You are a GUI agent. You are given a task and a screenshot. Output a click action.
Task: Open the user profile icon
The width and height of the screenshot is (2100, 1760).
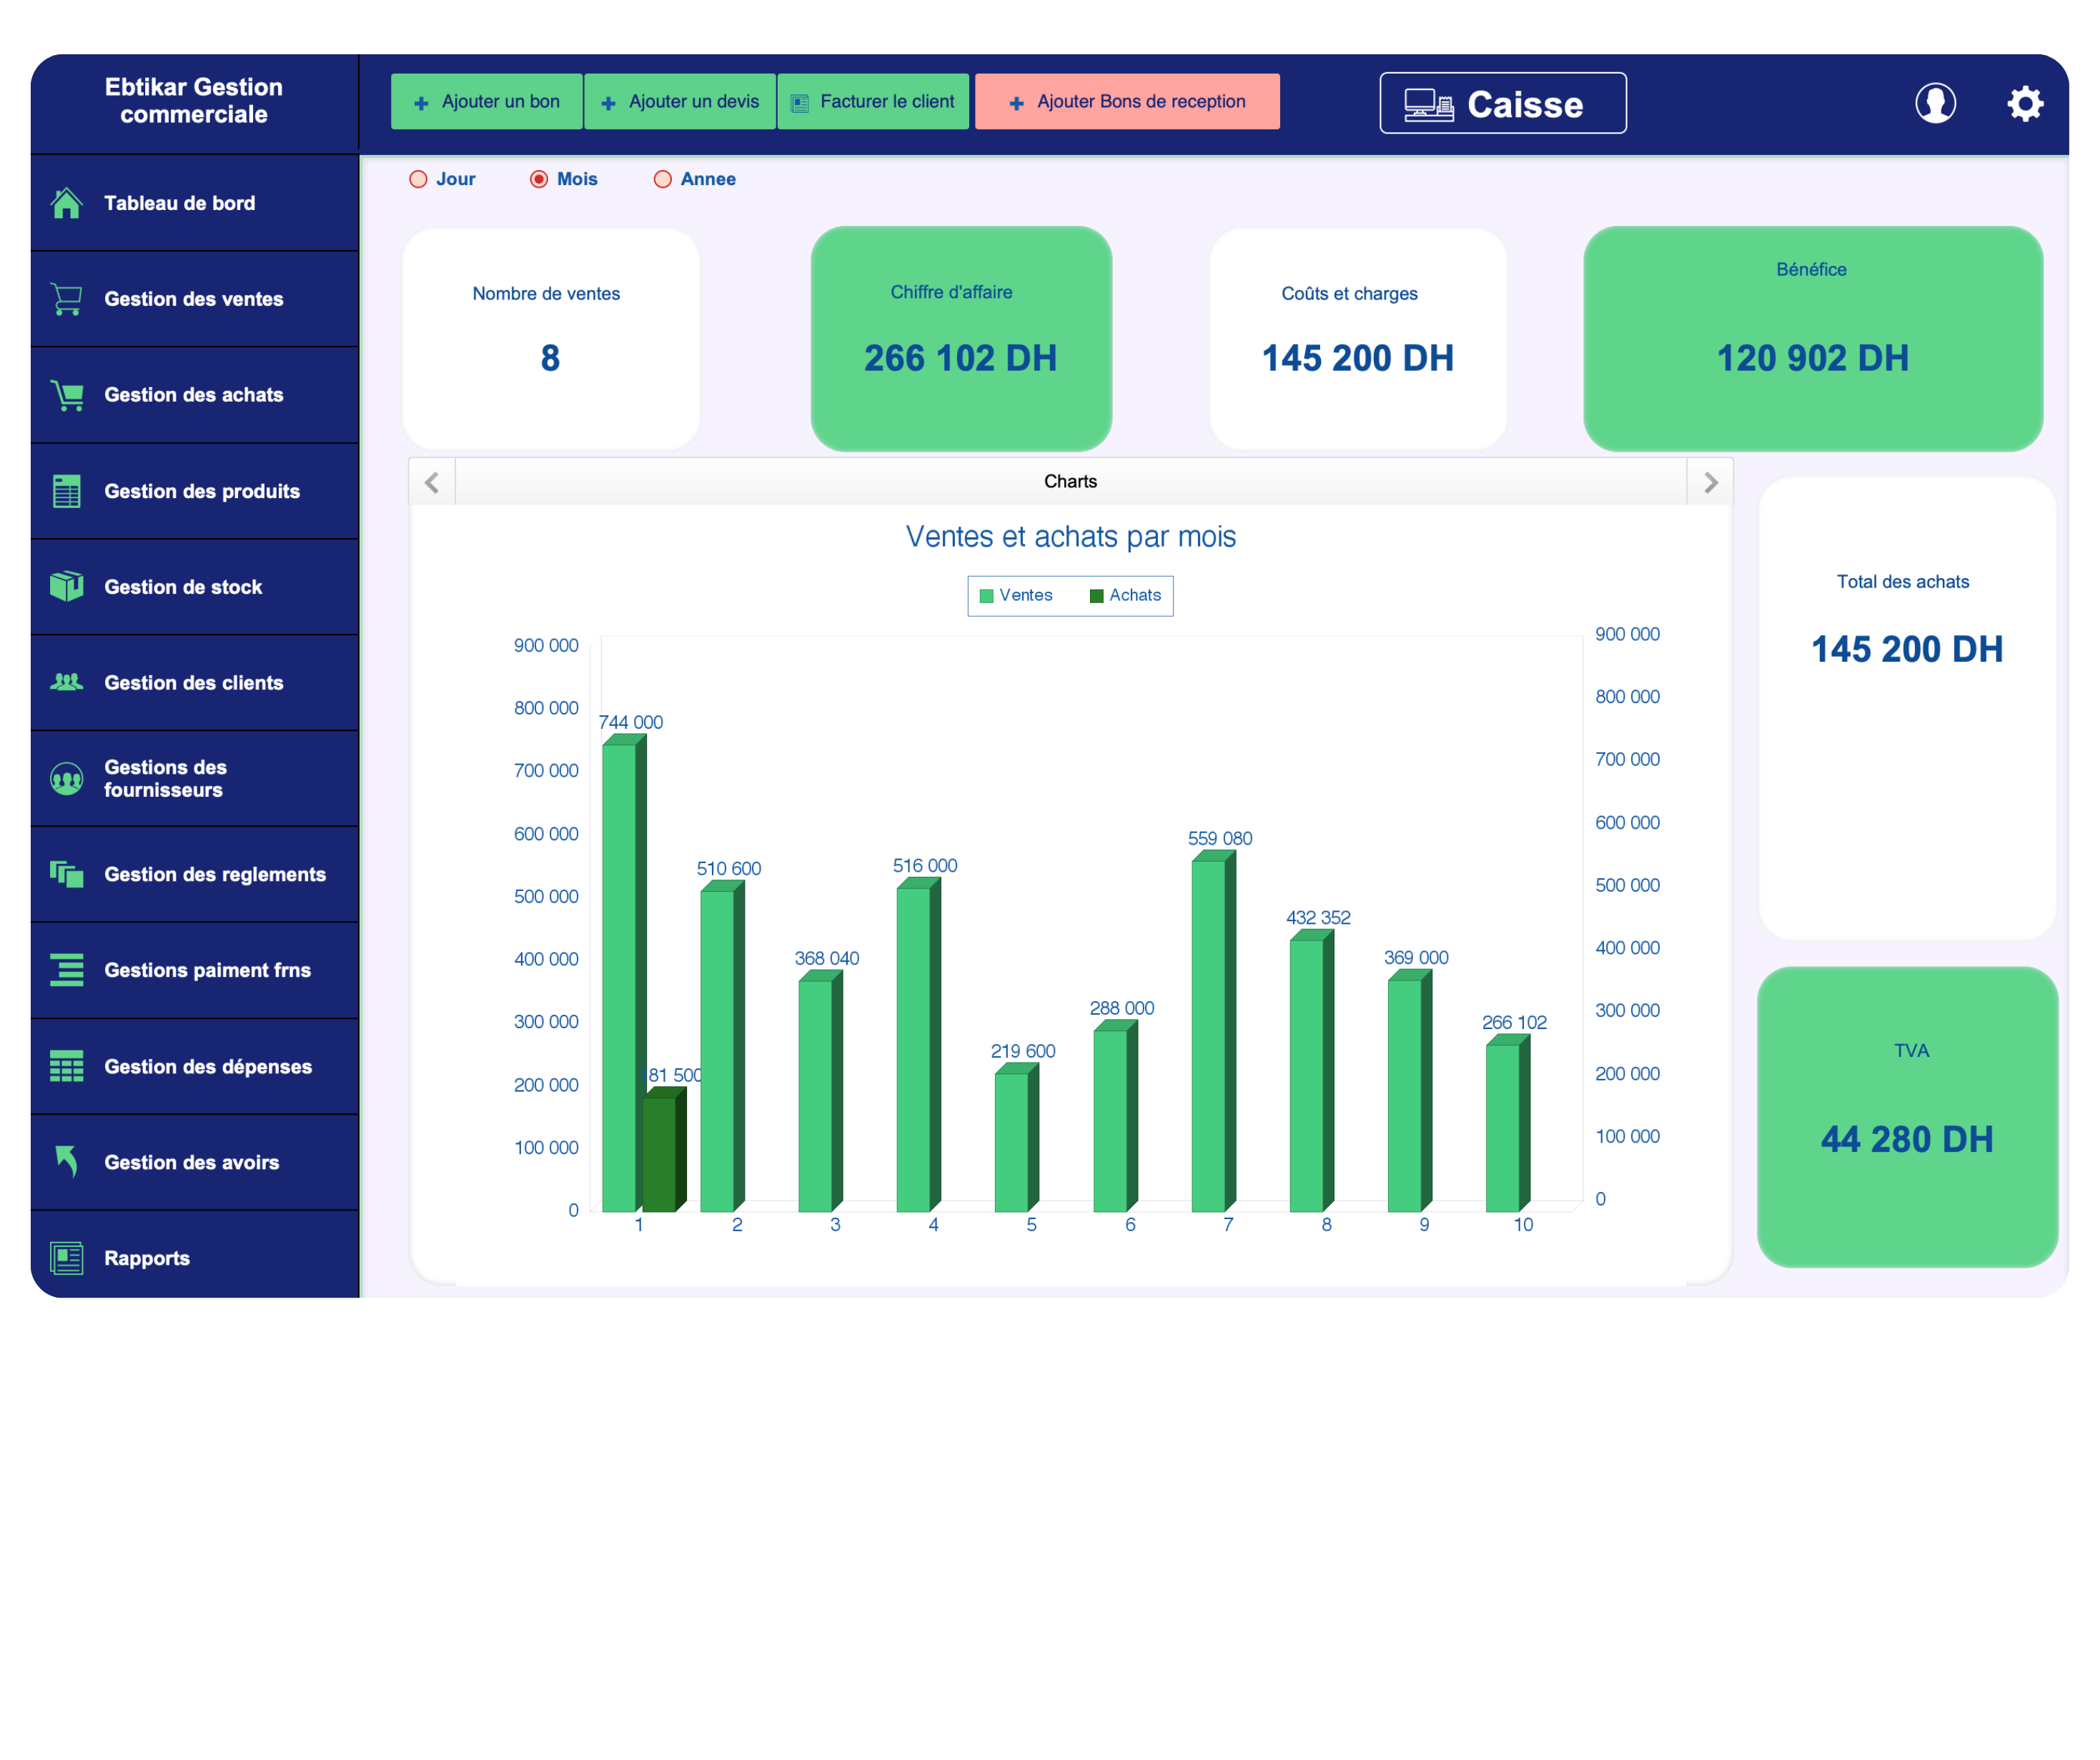[x=1936, y=103]
